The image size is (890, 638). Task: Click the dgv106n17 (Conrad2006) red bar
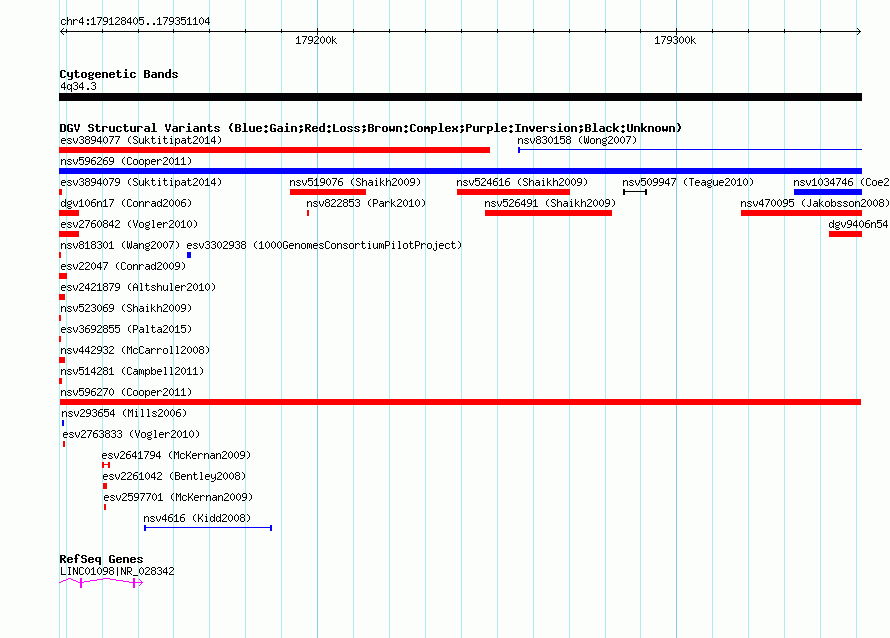69,213
